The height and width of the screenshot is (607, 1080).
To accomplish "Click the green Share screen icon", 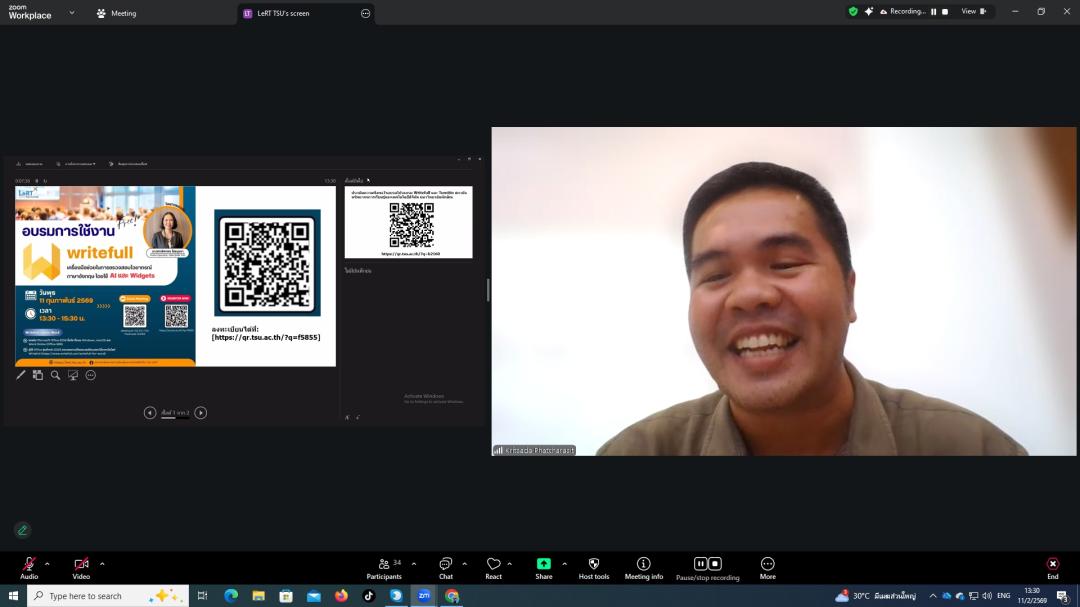I will pyautogui.click(x=543, y=564).
